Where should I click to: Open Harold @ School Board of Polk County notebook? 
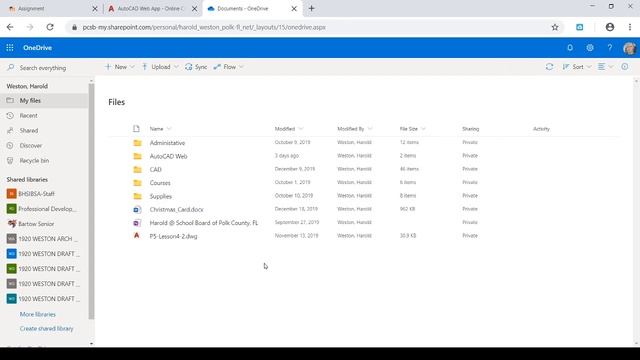click(x=204, y=223)
